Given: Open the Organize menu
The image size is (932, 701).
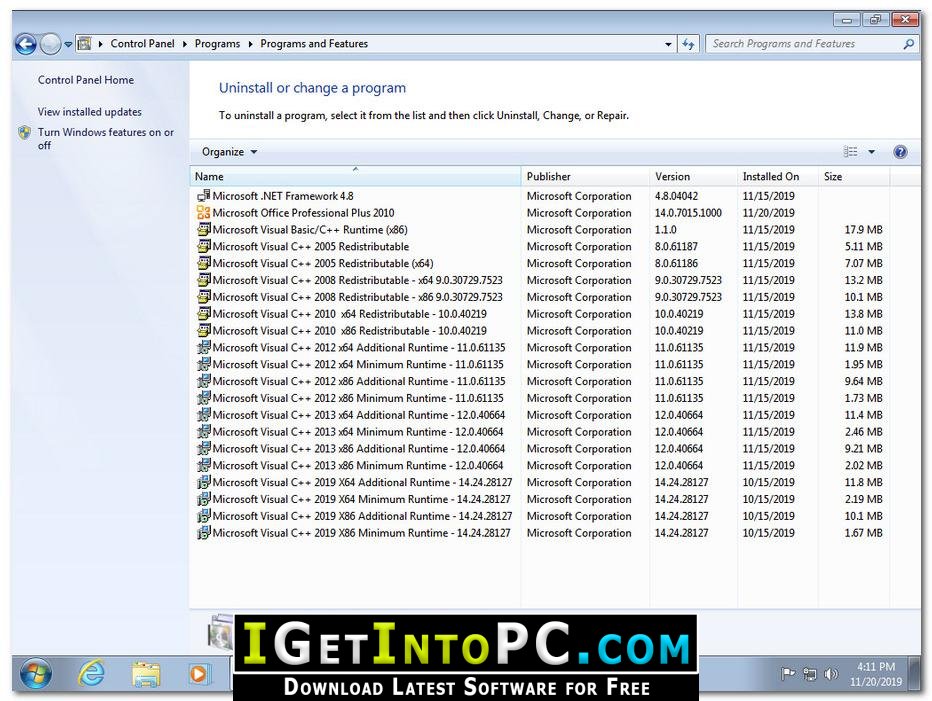Looking at the screenshot, I should pos(229,152).
